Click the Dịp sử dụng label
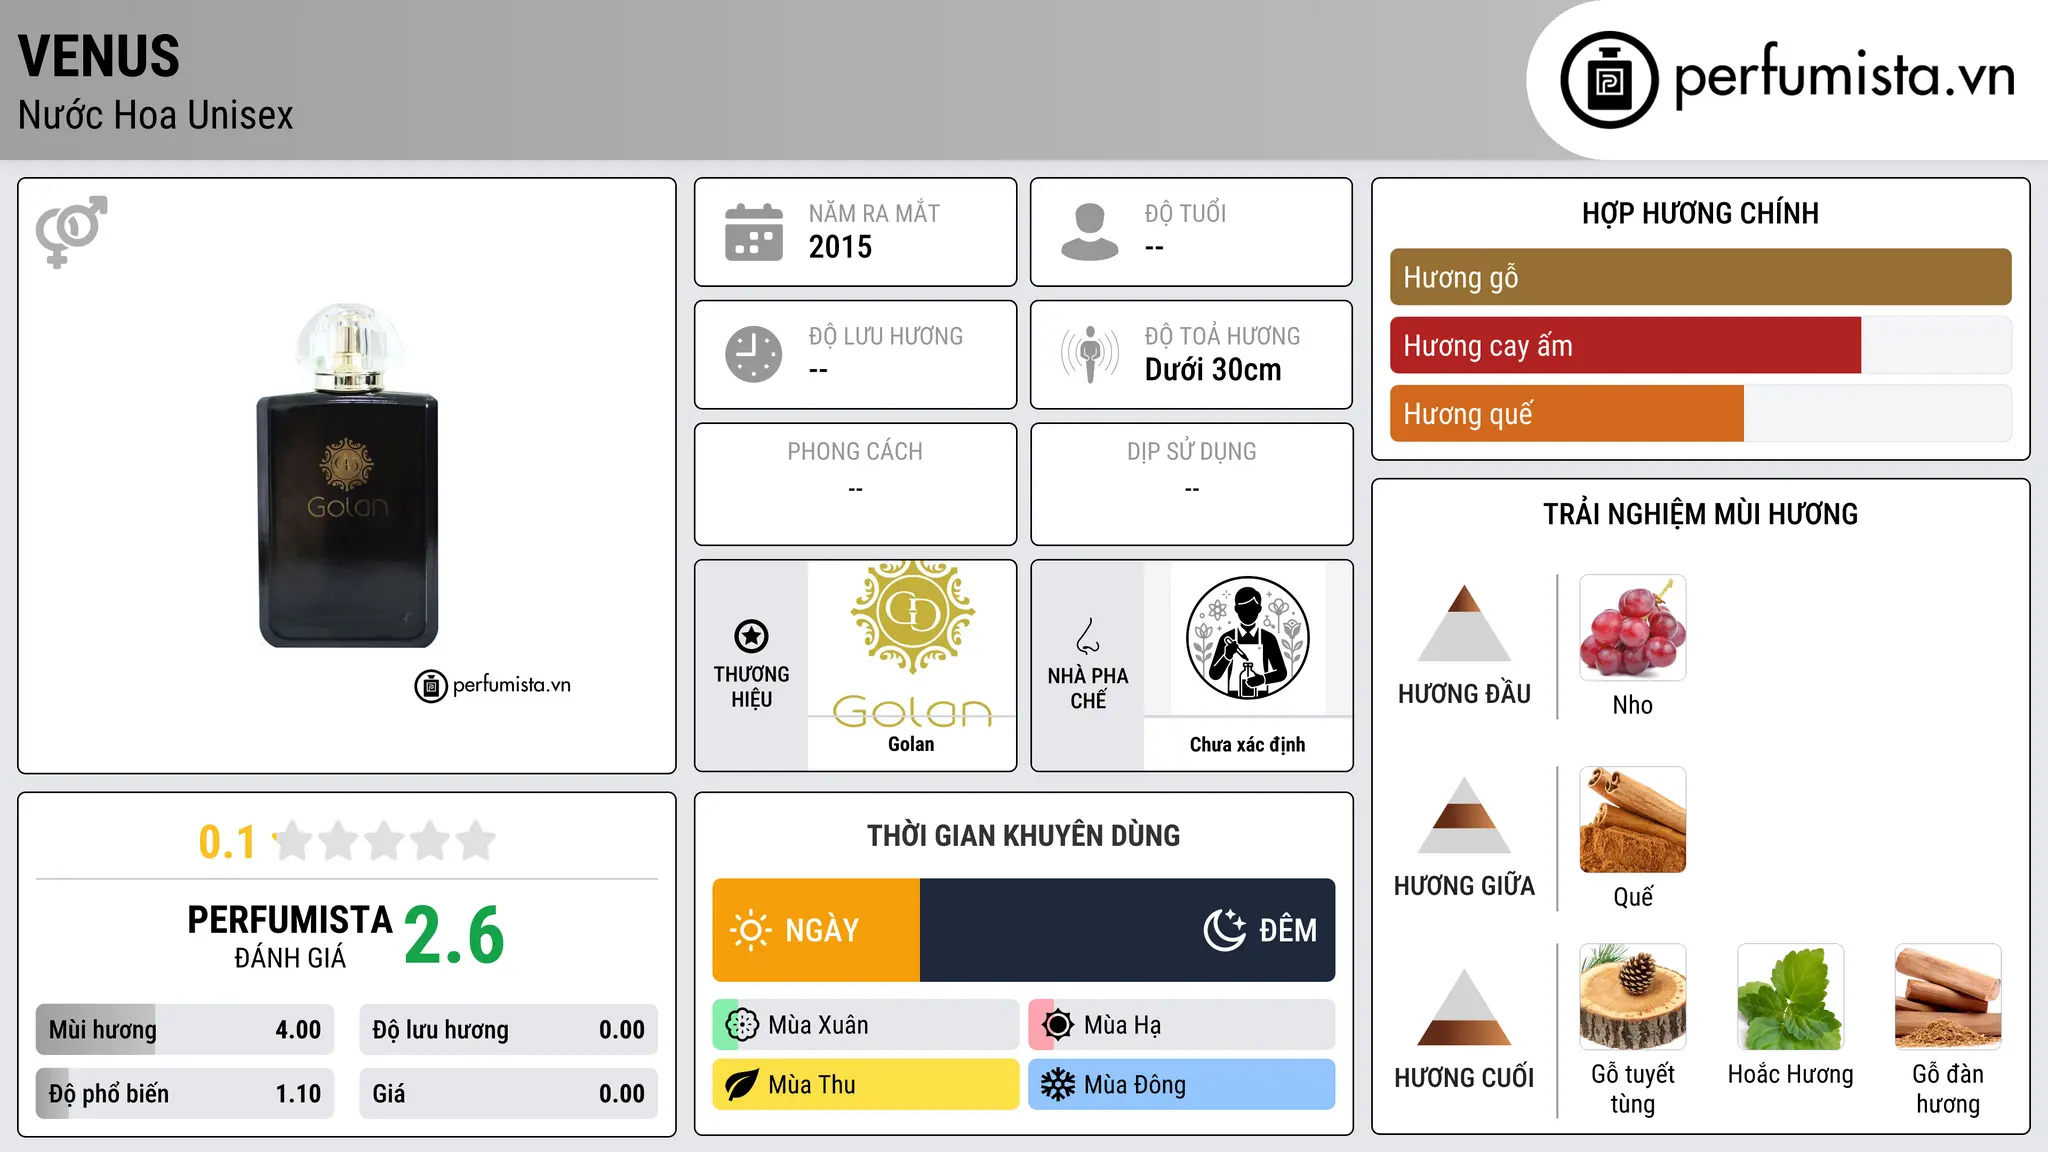 (1192, 452)
